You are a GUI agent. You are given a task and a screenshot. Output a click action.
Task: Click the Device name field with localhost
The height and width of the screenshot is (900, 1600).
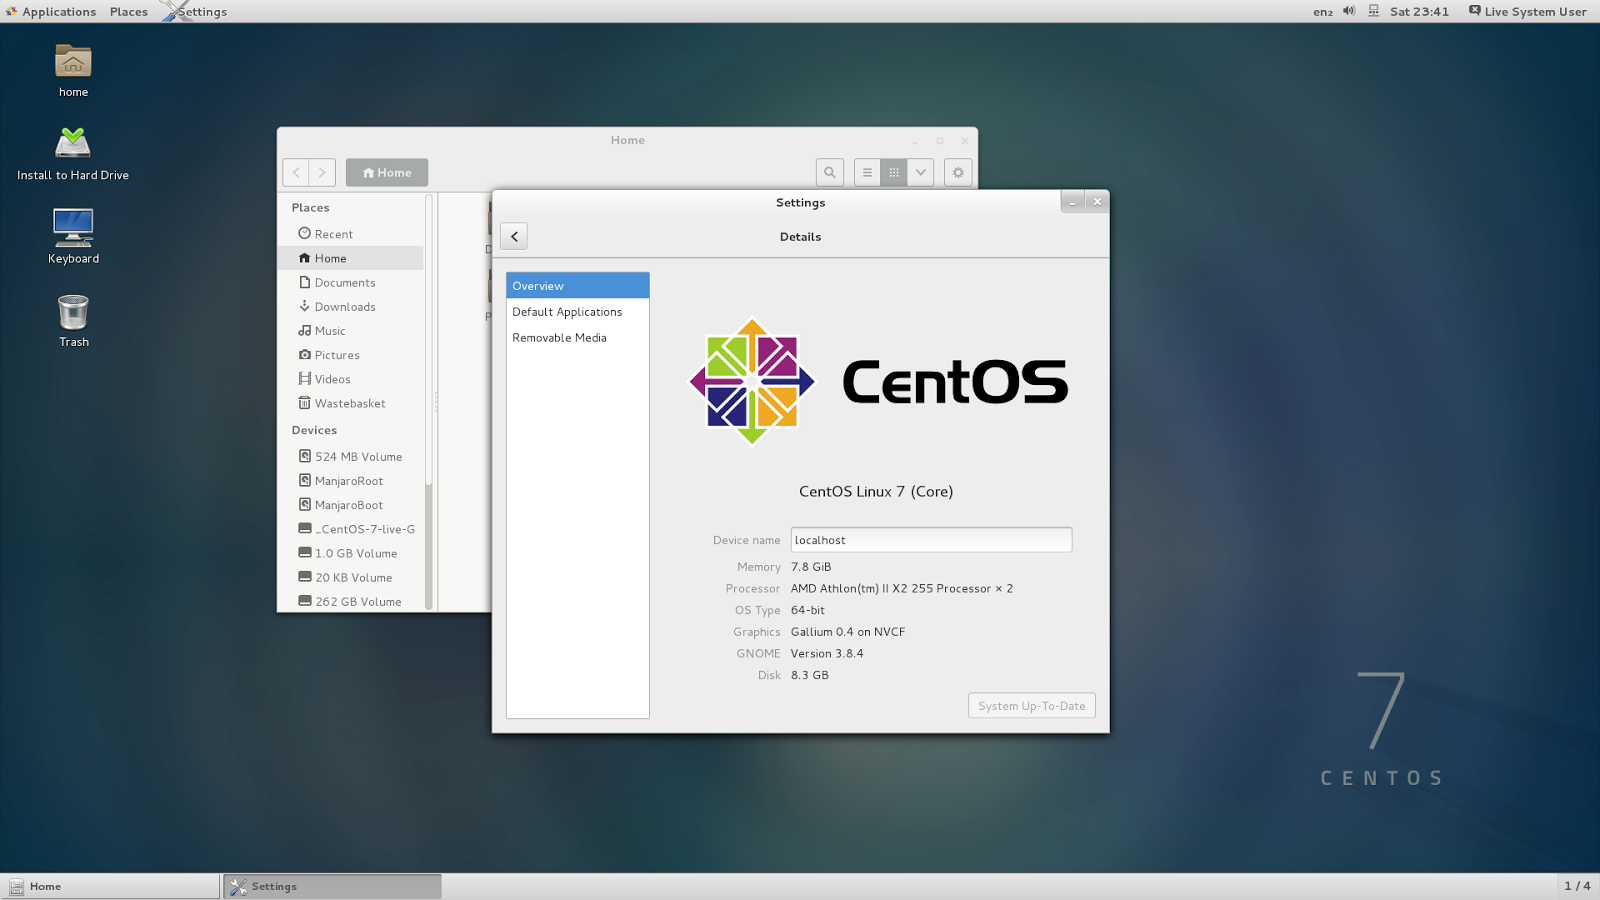pos(931,540)
